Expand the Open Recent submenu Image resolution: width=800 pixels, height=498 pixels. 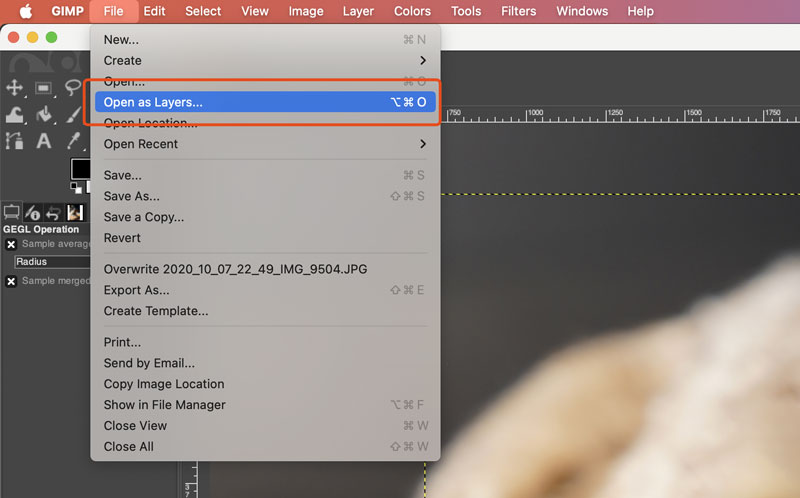265,144
